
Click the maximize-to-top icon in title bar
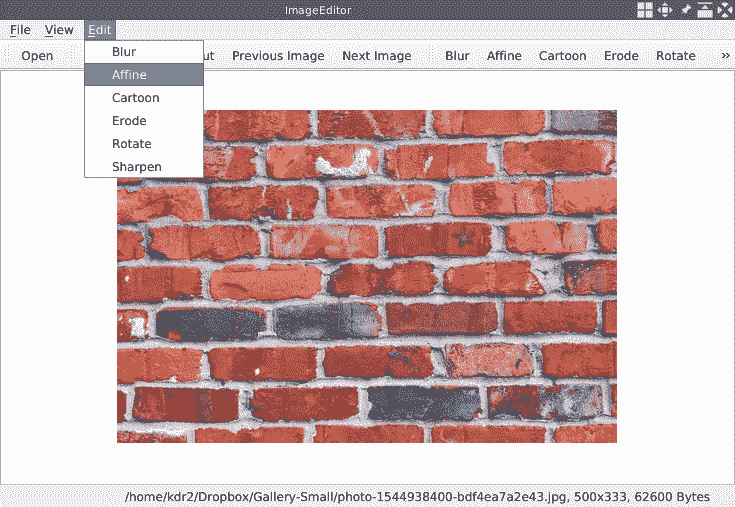pos(705,10)
